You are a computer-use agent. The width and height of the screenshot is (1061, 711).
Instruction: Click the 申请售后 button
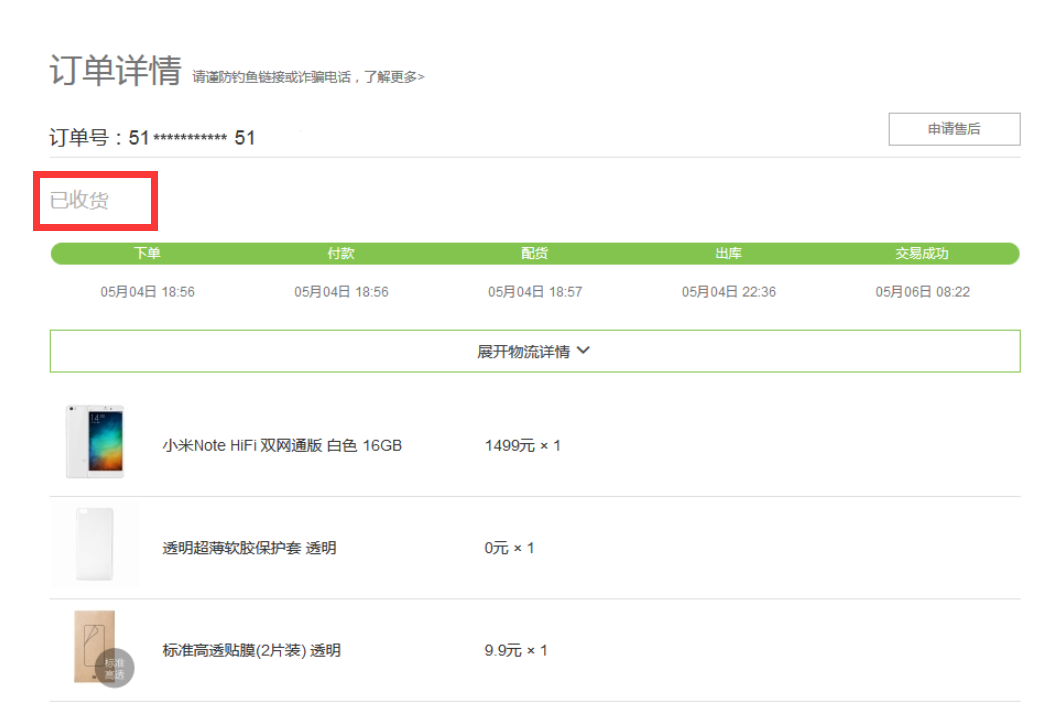pyautogui.click(x=954, y=129)
